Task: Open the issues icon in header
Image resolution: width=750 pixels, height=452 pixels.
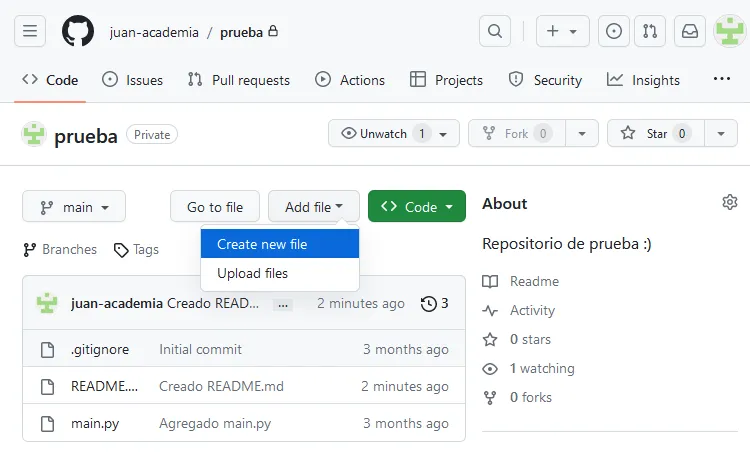Action: [x=614, y=32]
